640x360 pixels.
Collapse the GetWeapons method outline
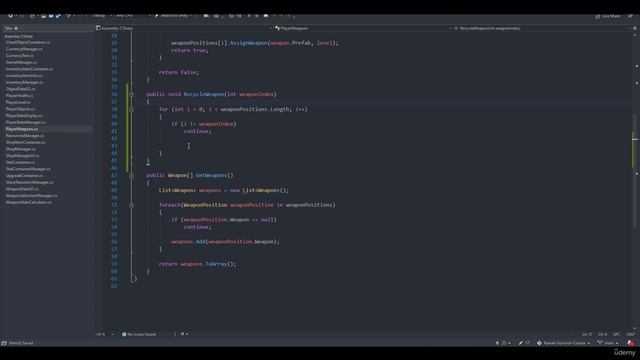click(131, 176)
